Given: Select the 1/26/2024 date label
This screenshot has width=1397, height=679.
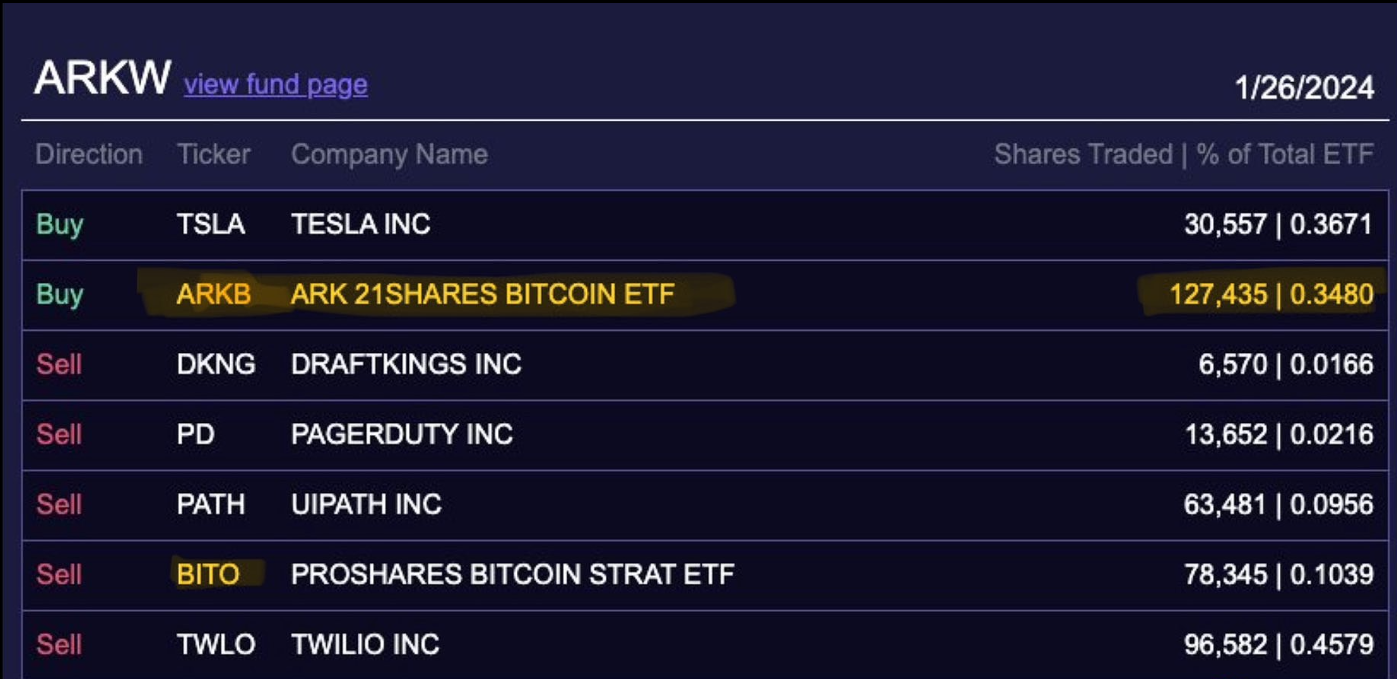Looking at the screenshot, I should click(x=1304, y=88).
